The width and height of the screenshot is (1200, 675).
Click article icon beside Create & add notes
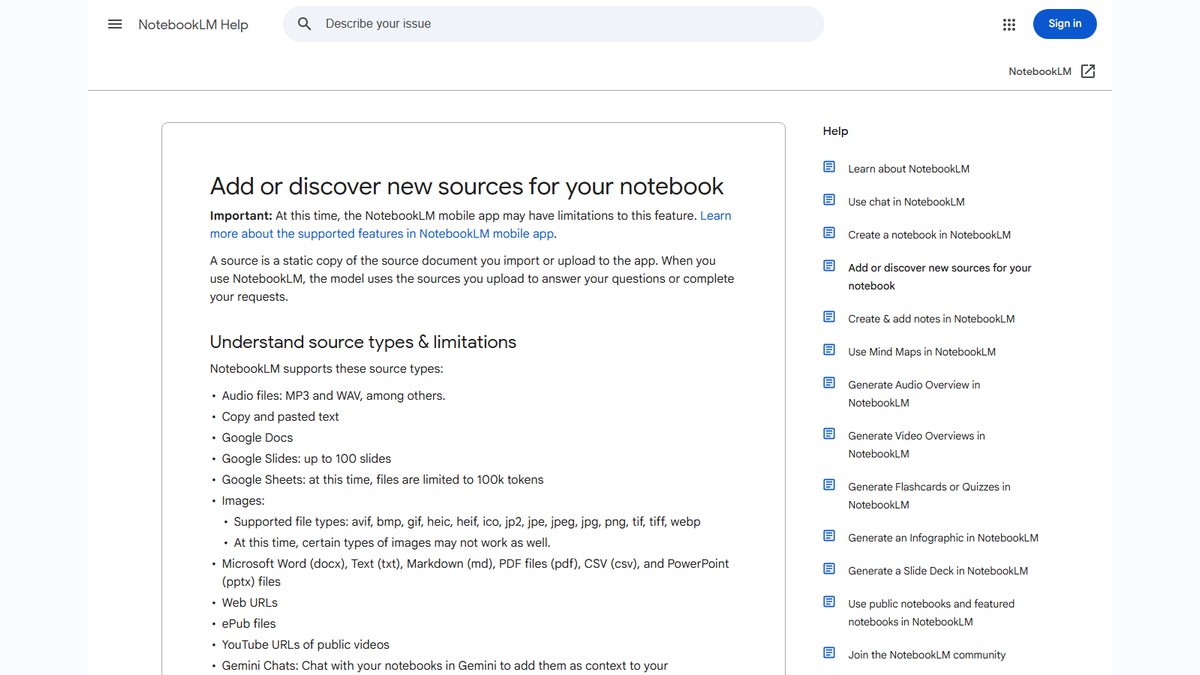pos(829,317)
